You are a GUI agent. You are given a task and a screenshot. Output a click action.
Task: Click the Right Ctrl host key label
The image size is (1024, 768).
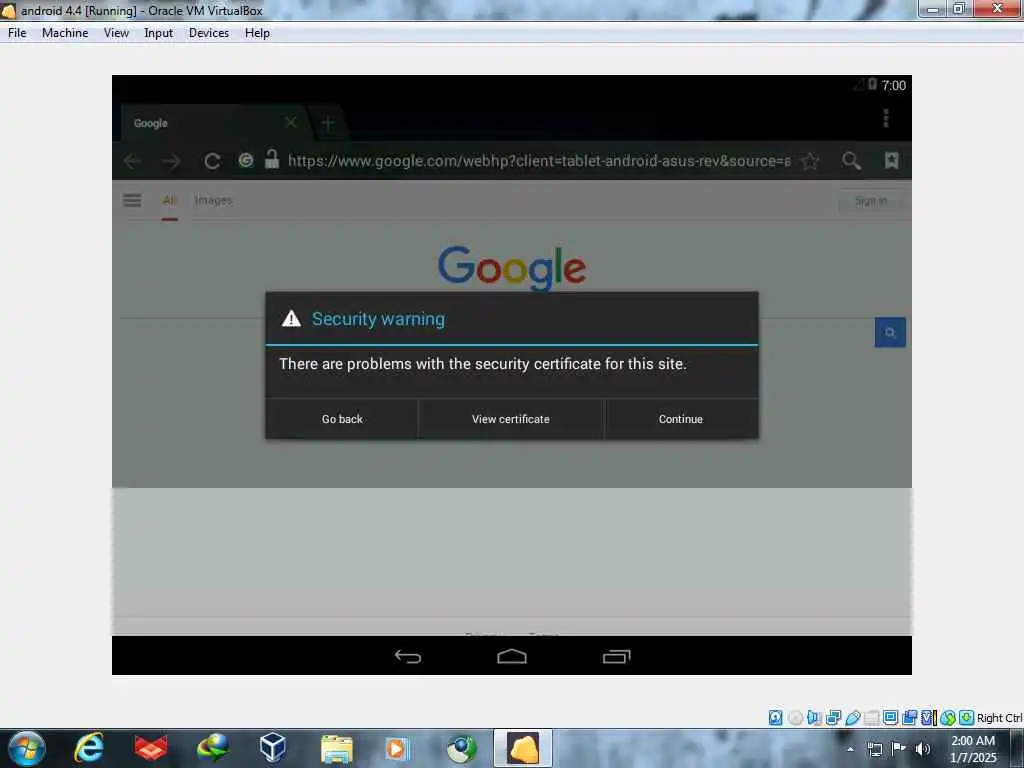[x=999, y=718]
